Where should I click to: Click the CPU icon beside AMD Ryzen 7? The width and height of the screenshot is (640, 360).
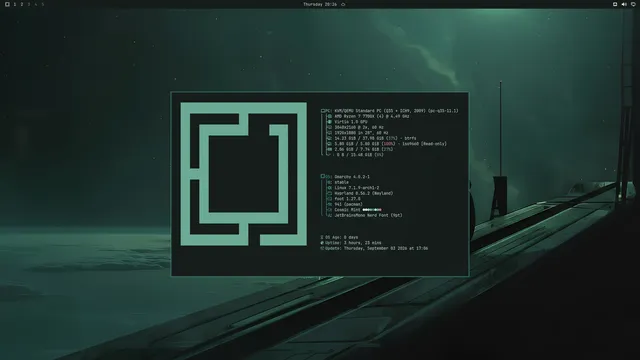329,116
